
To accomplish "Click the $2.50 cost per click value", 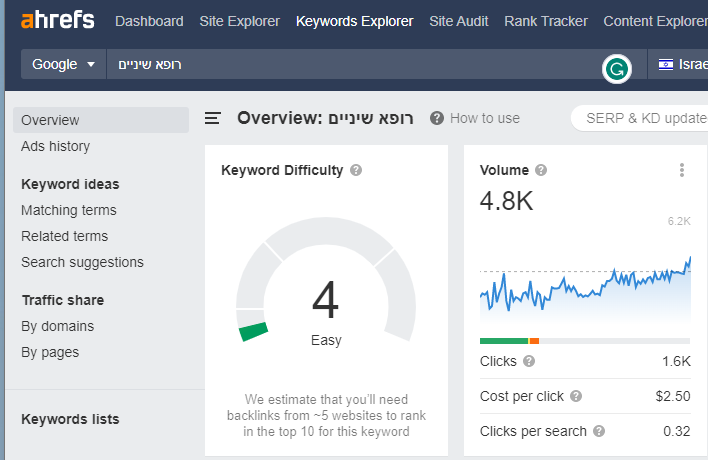I will [x=673, y=396].
